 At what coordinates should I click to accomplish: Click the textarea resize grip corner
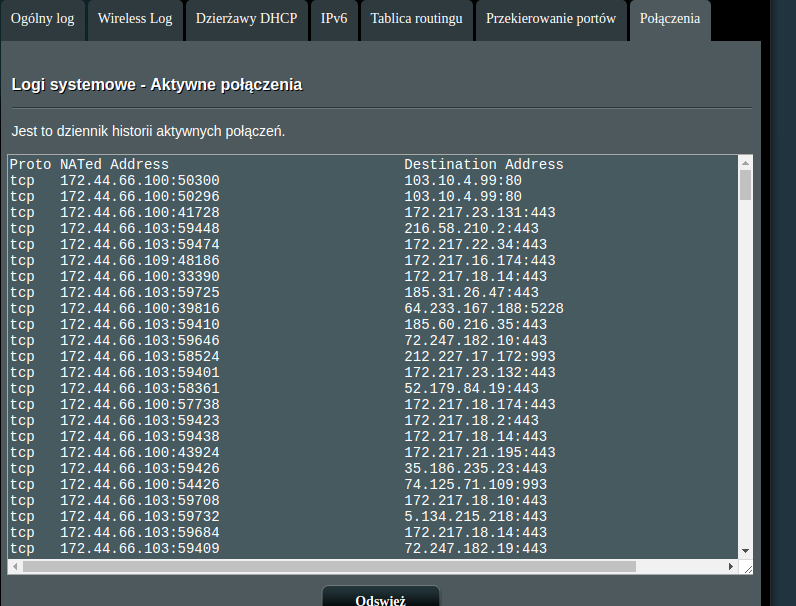click(747, 568)
